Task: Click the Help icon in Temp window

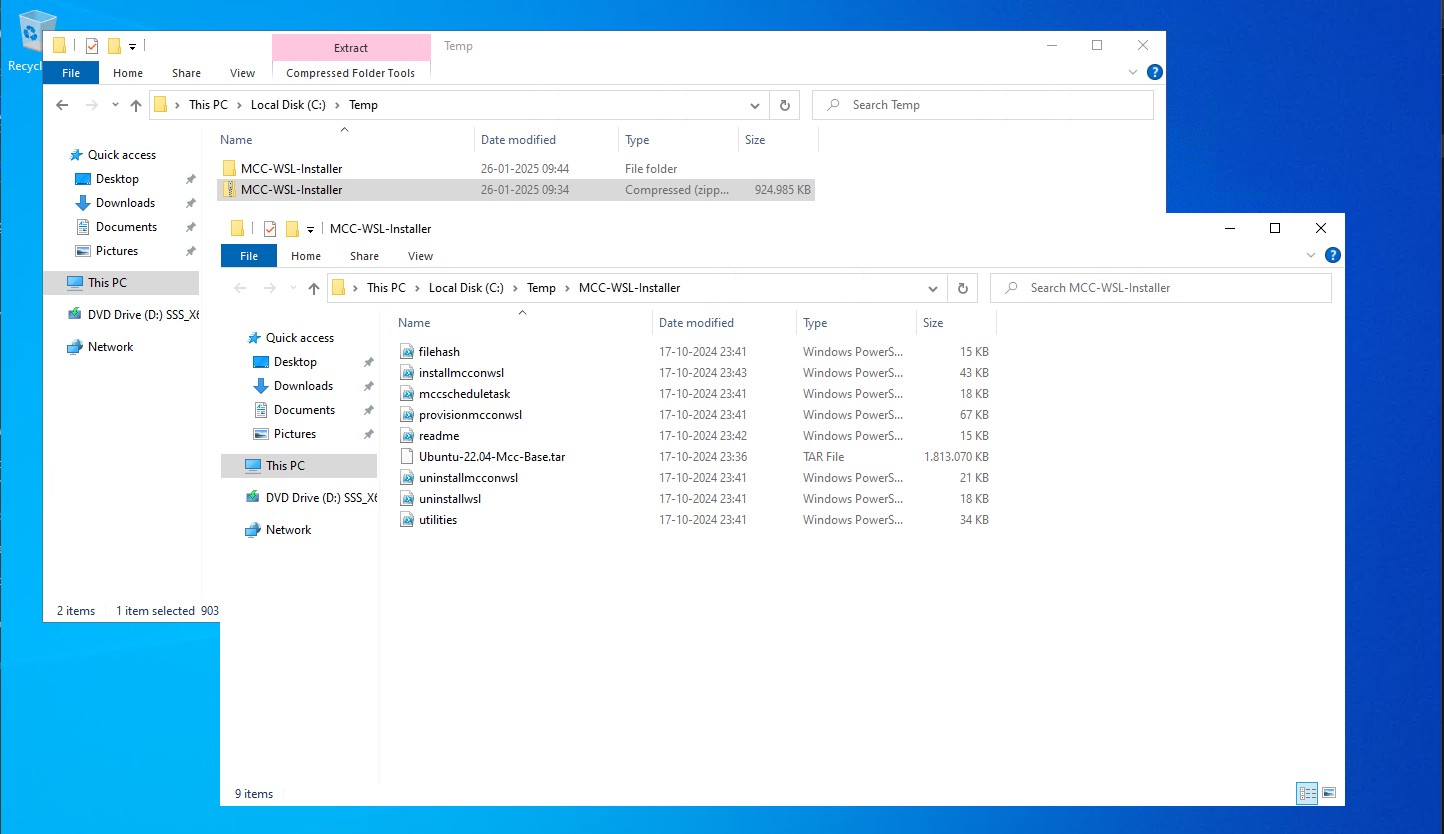Action: click(1154, 73)
